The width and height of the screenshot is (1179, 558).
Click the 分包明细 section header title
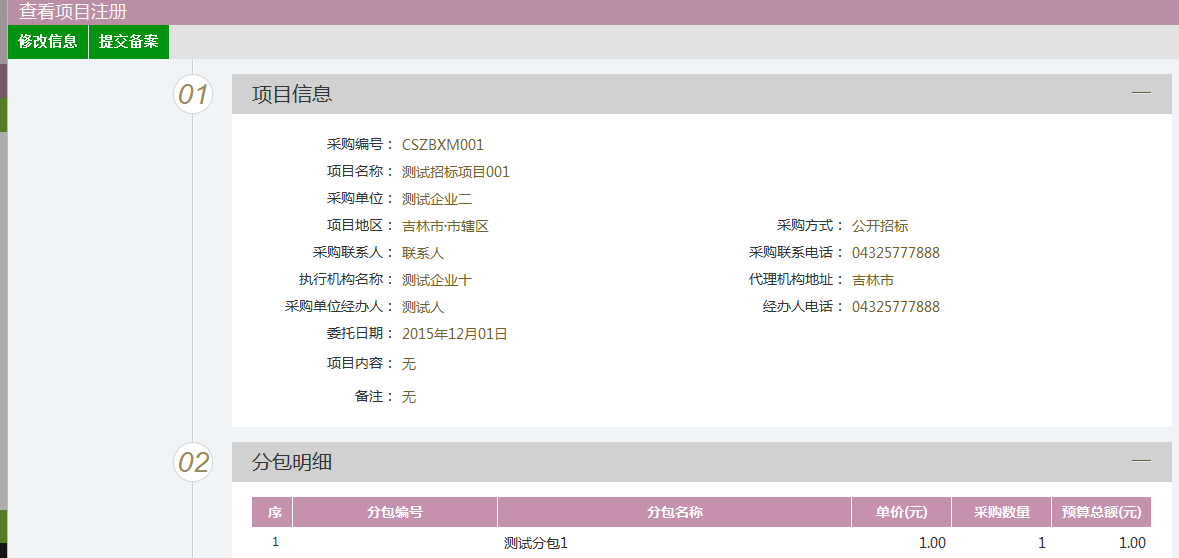[292, 462]
